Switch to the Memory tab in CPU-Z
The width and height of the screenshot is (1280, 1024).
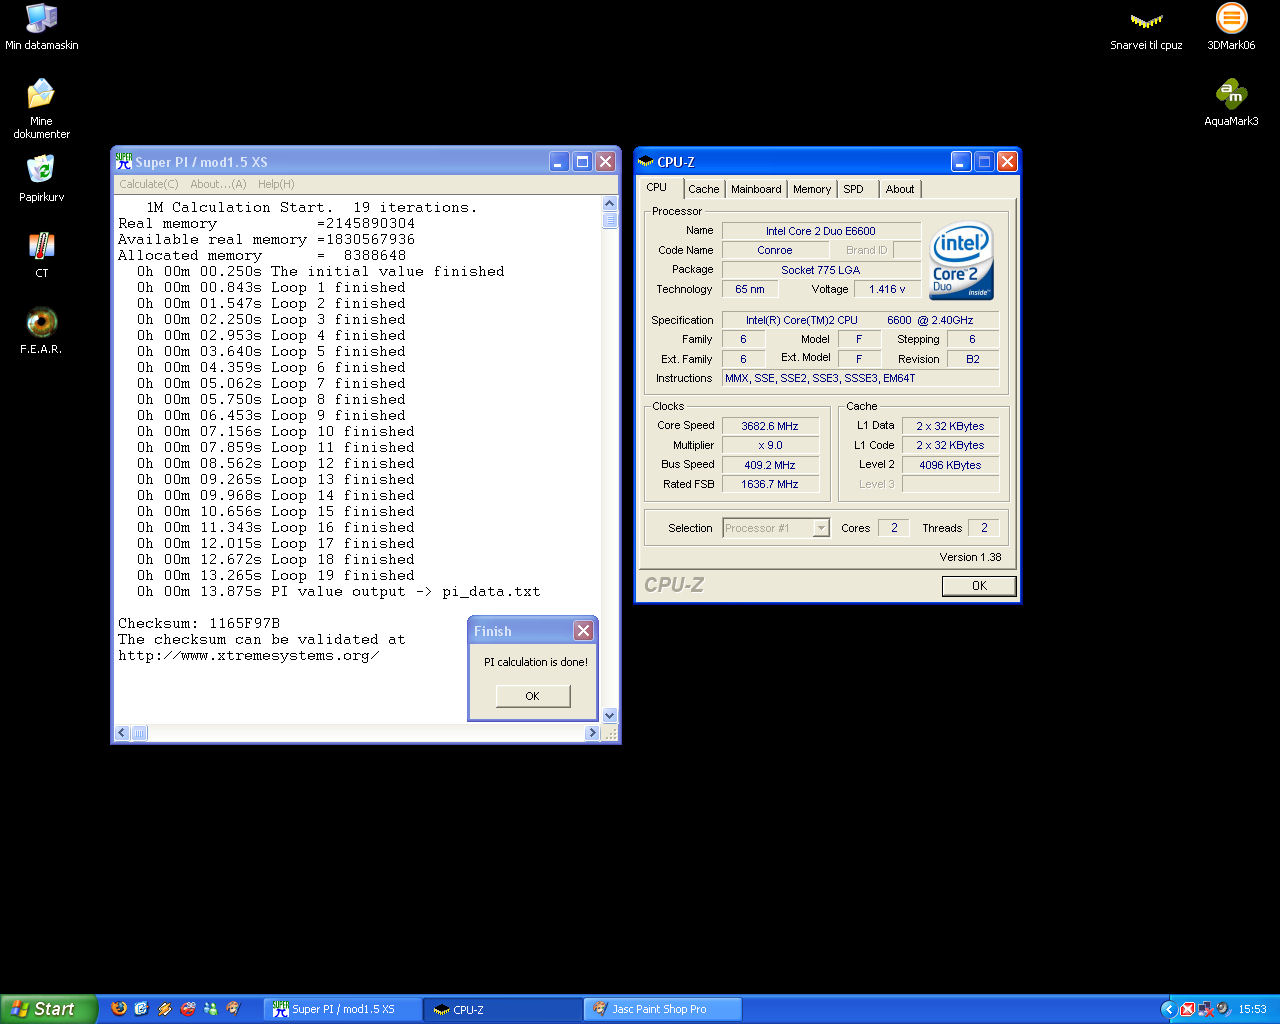point(812,189)
